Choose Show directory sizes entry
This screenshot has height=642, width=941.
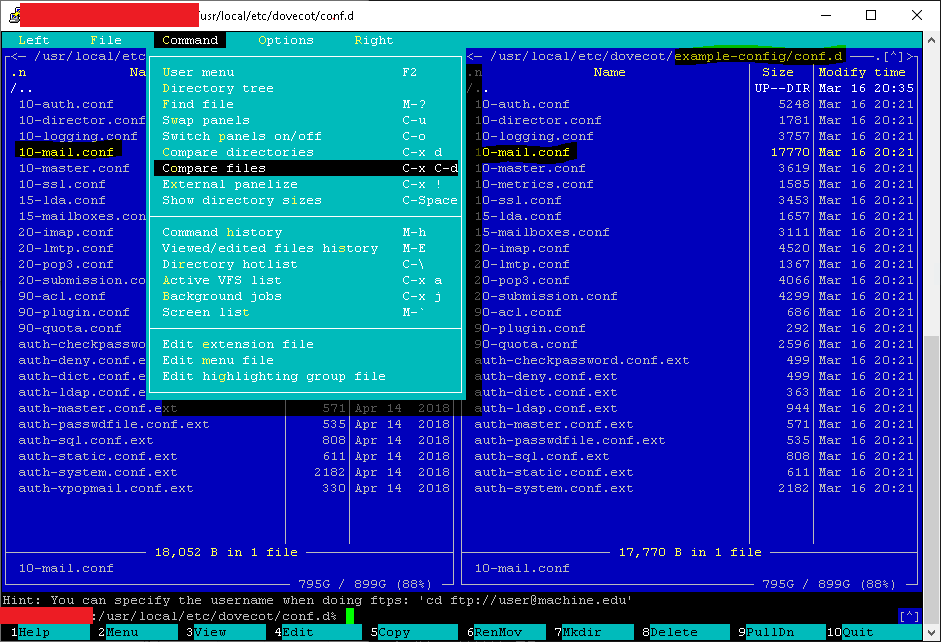coord(242,200)
